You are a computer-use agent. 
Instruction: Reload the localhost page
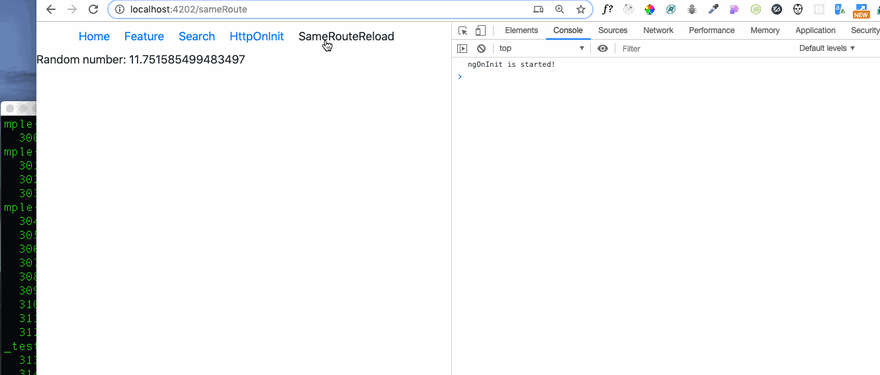coord(93,10)
